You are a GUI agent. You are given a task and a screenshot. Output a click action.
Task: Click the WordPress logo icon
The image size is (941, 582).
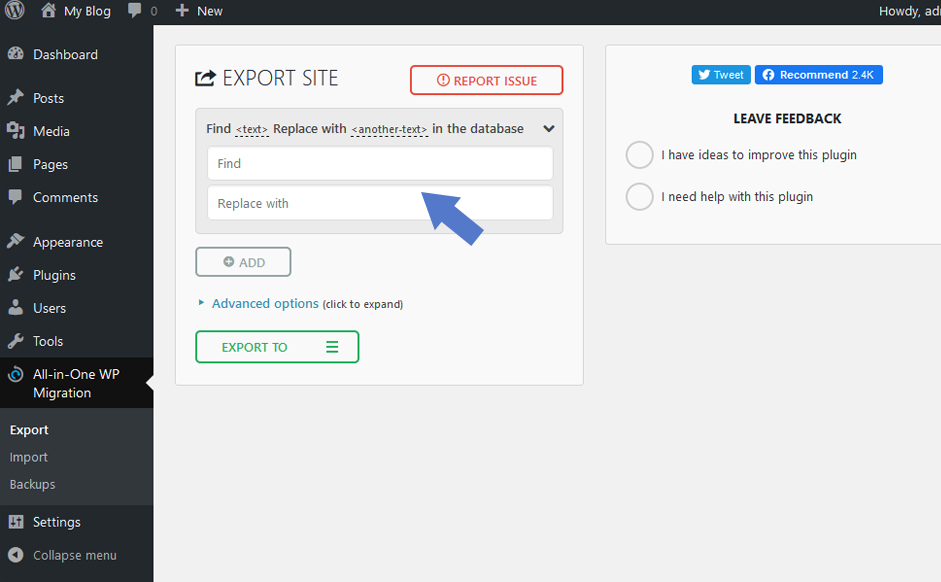[x=14, y=10]
